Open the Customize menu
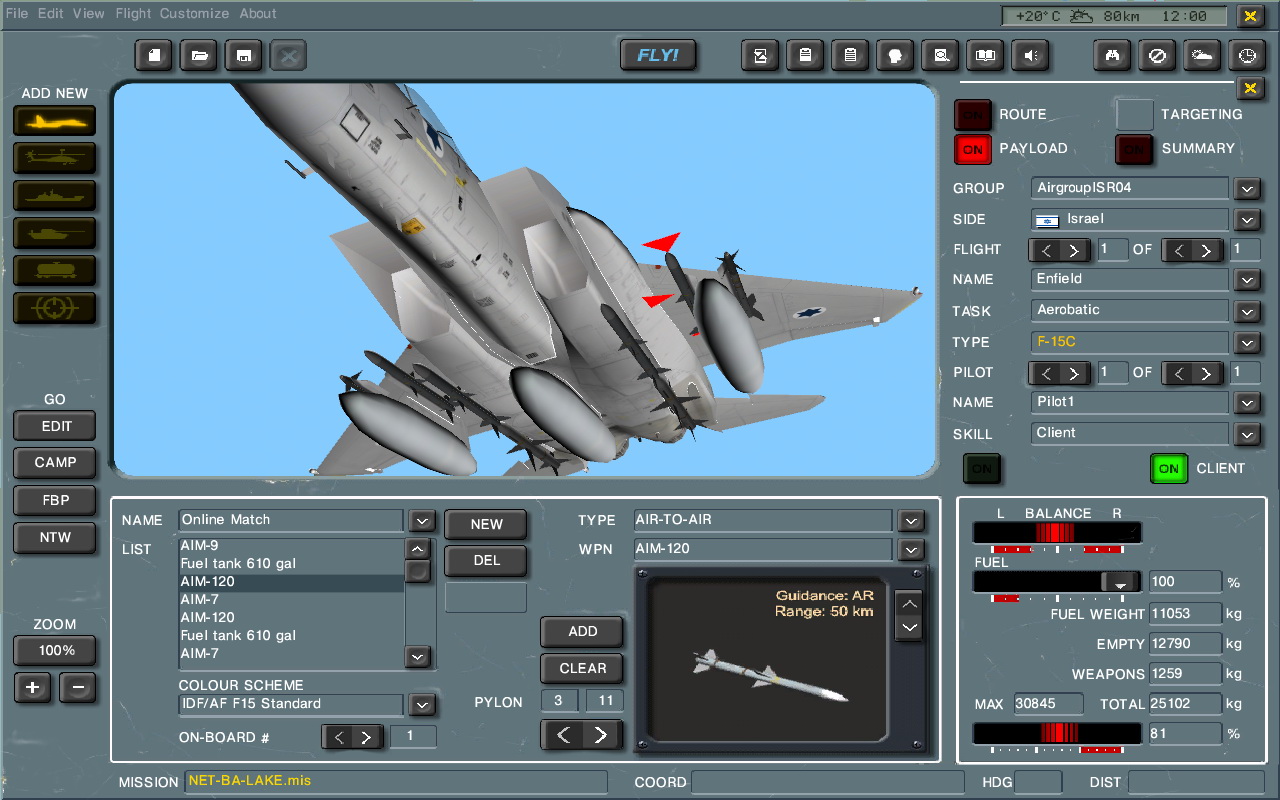The width and height of the screenshot is (1280, 800). point(194,14)
